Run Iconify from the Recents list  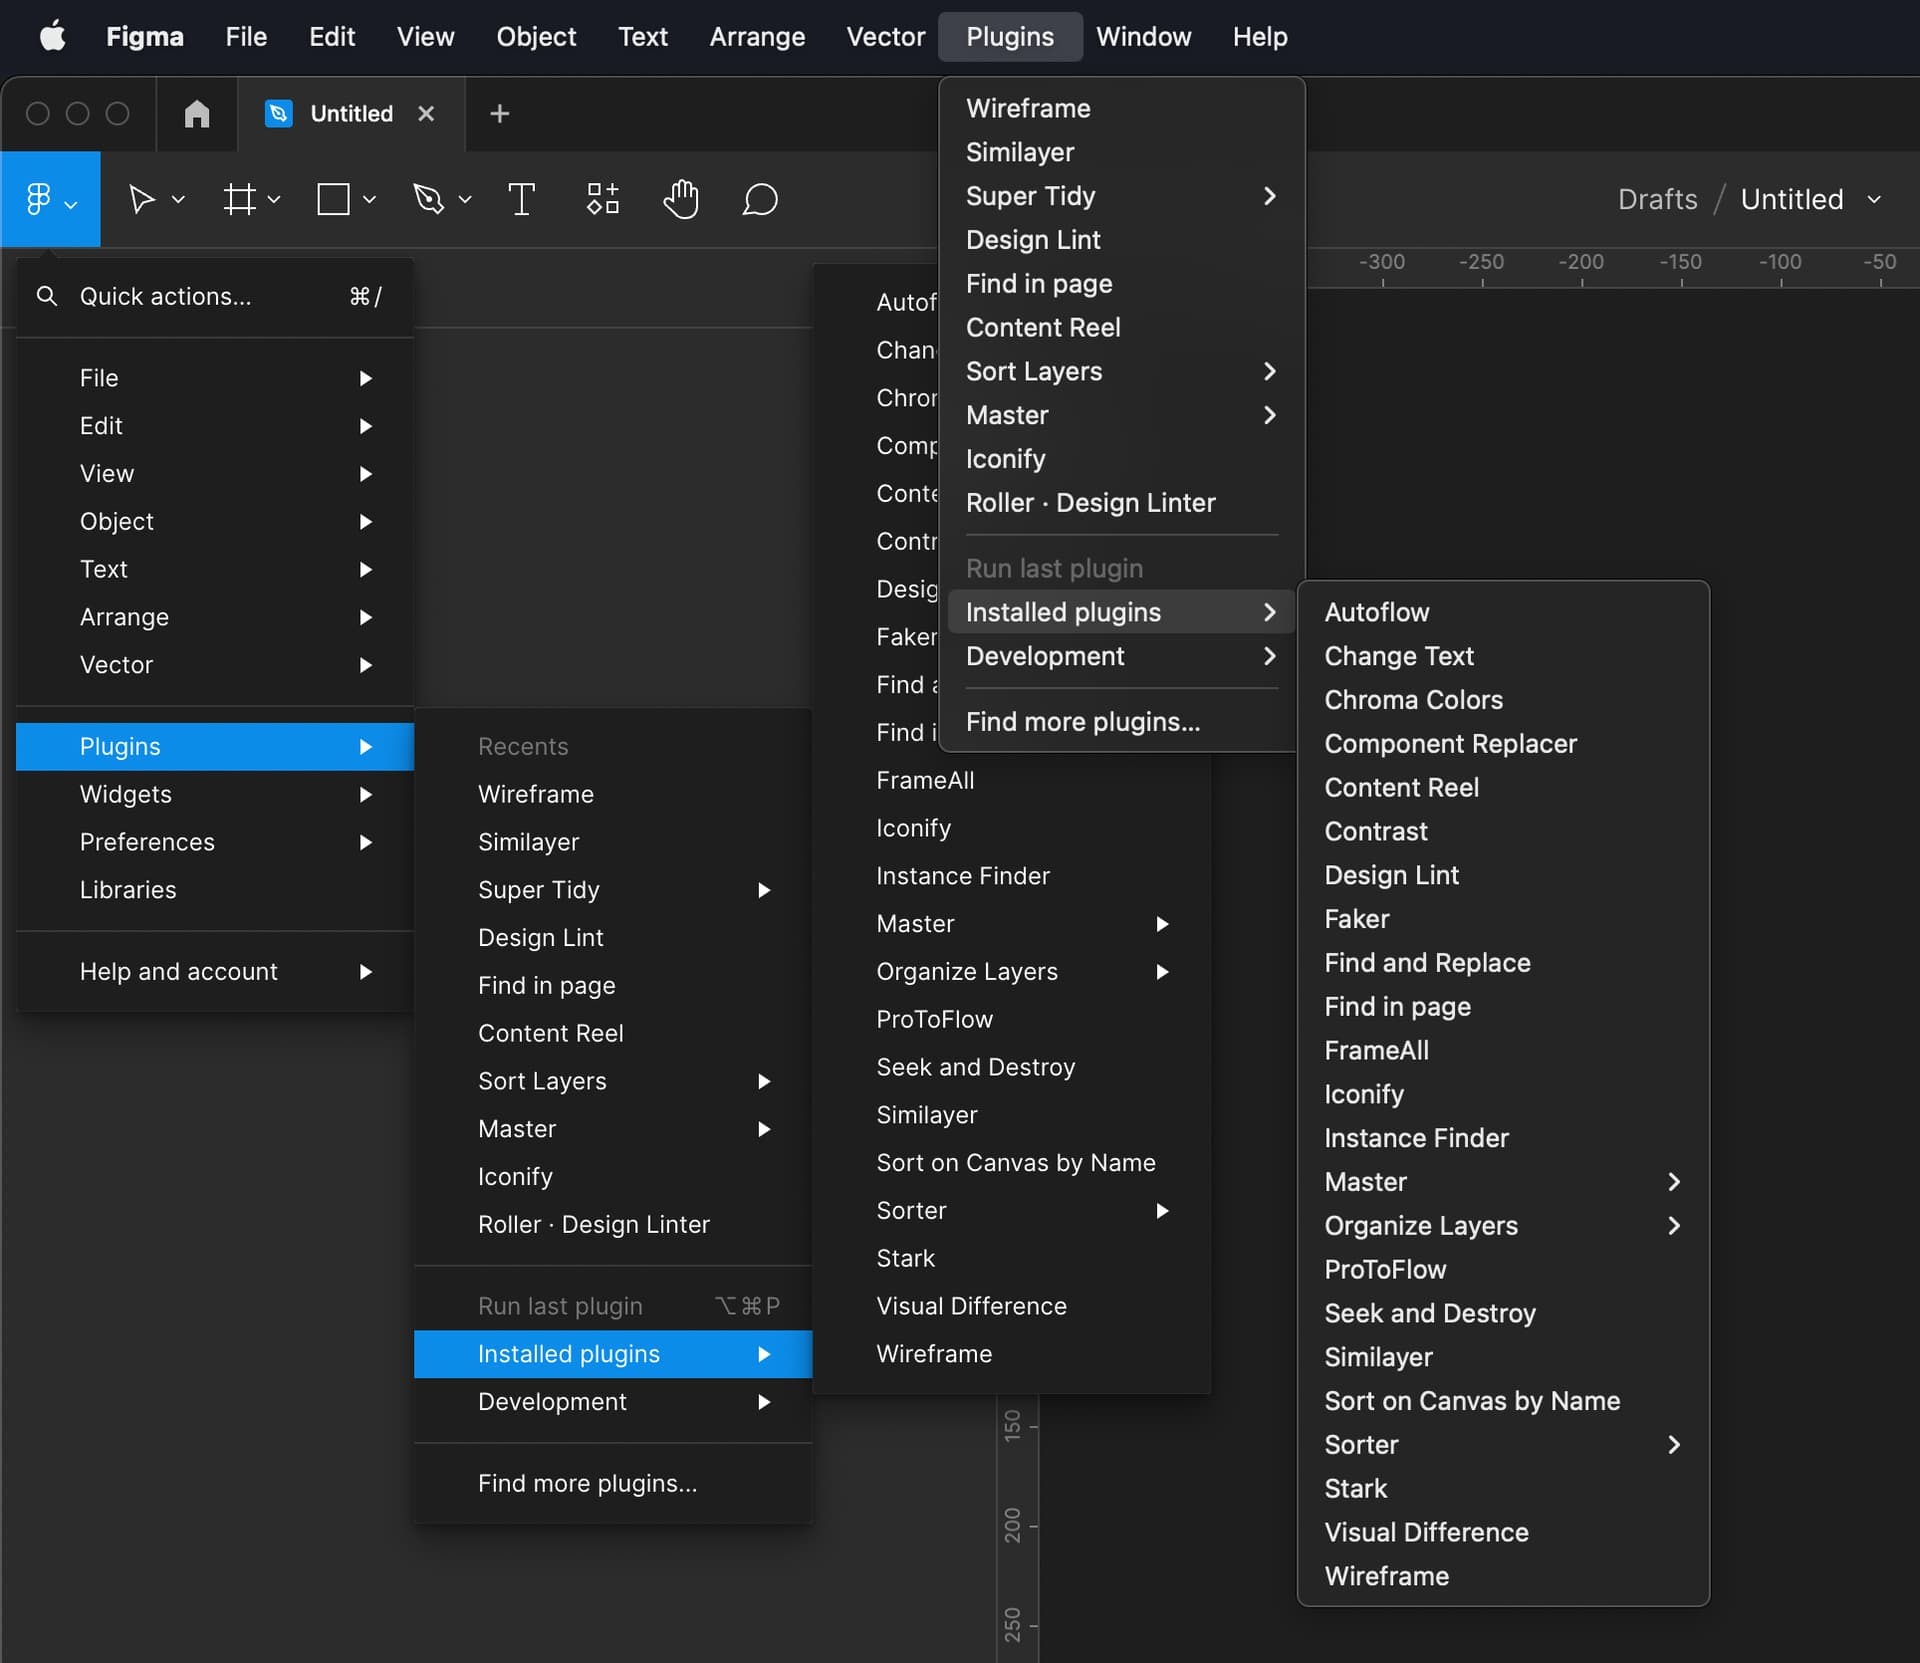(x=613, y=1177)
